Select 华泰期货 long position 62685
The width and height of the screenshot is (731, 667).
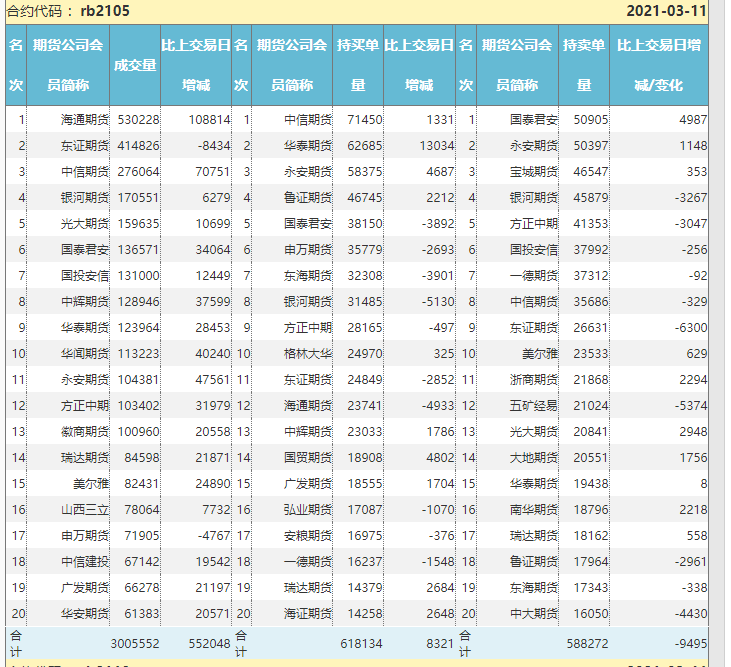click(x=365, y=146)
